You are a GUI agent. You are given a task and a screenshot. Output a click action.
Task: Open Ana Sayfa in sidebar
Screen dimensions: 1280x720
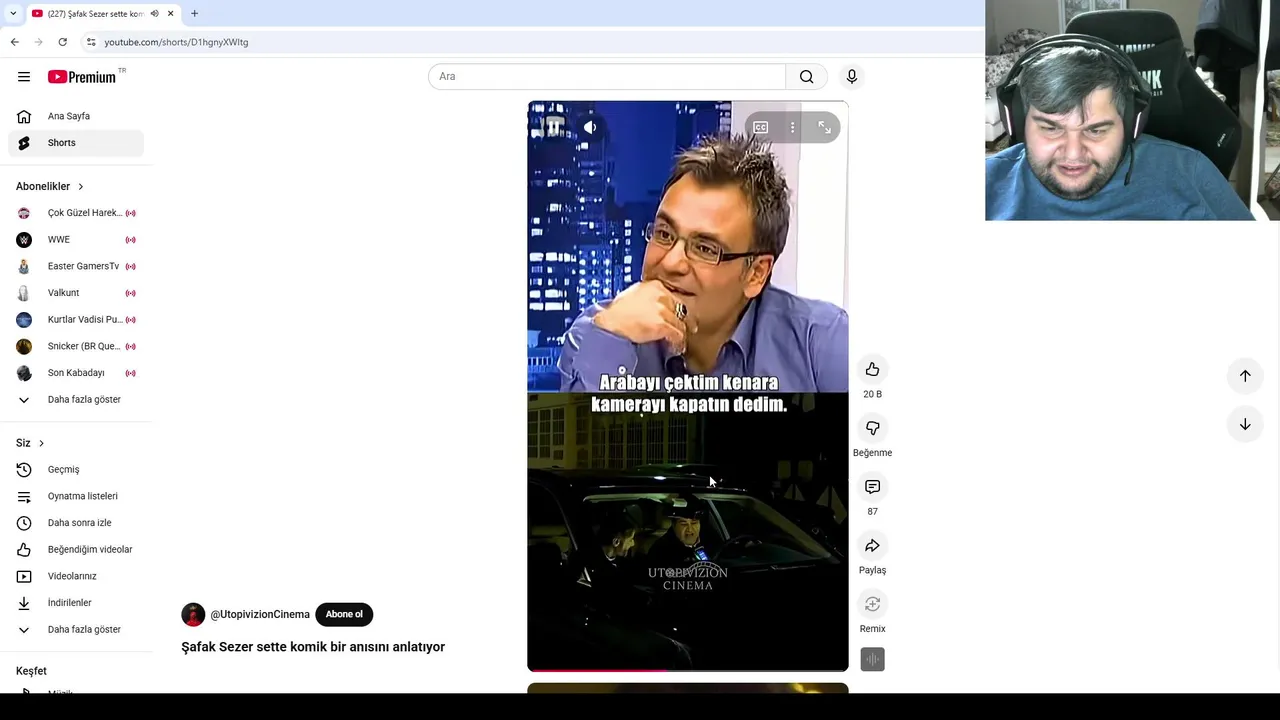(76, 116)
